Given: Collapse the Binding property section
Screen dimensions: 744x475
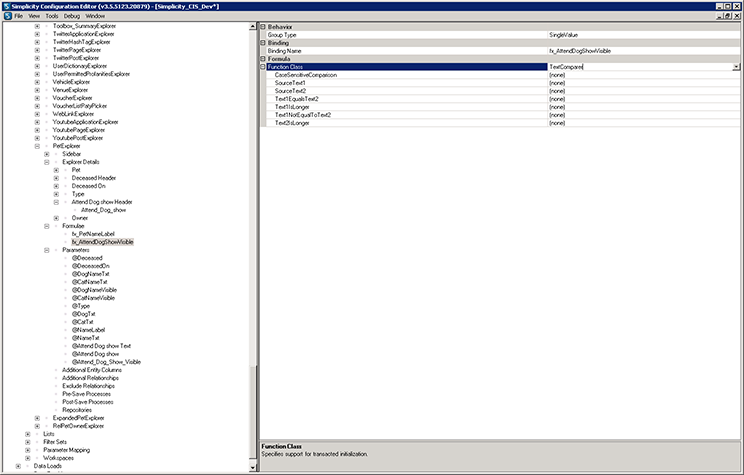Looking at the screenshot, I should (x=263, y=43).
